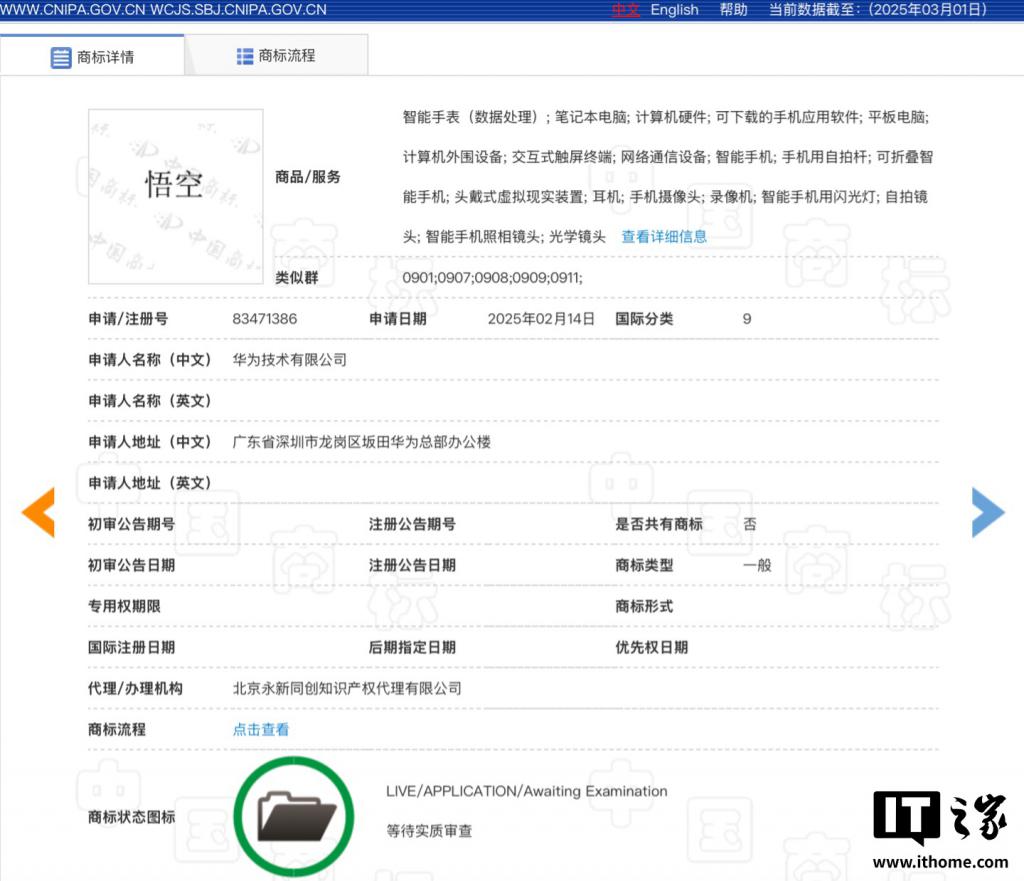Switch language to 中文
The image size is (1024, 881).
coord(626,10)
